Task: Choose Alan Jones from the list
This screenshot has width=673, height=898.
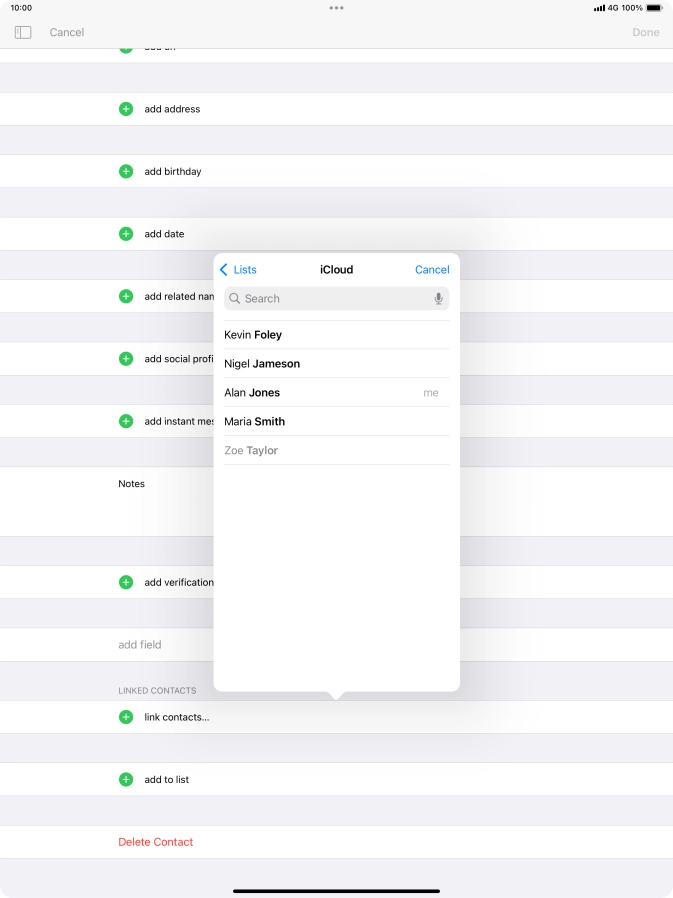Action: 252,393
